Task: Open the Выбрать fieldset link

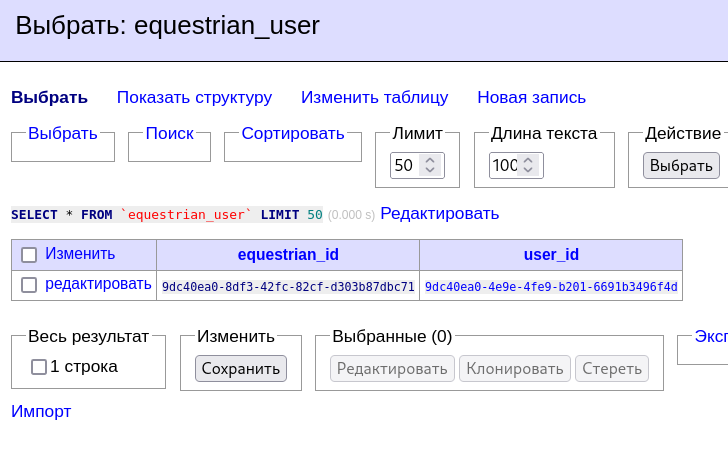Action: [x=62, y=134]
